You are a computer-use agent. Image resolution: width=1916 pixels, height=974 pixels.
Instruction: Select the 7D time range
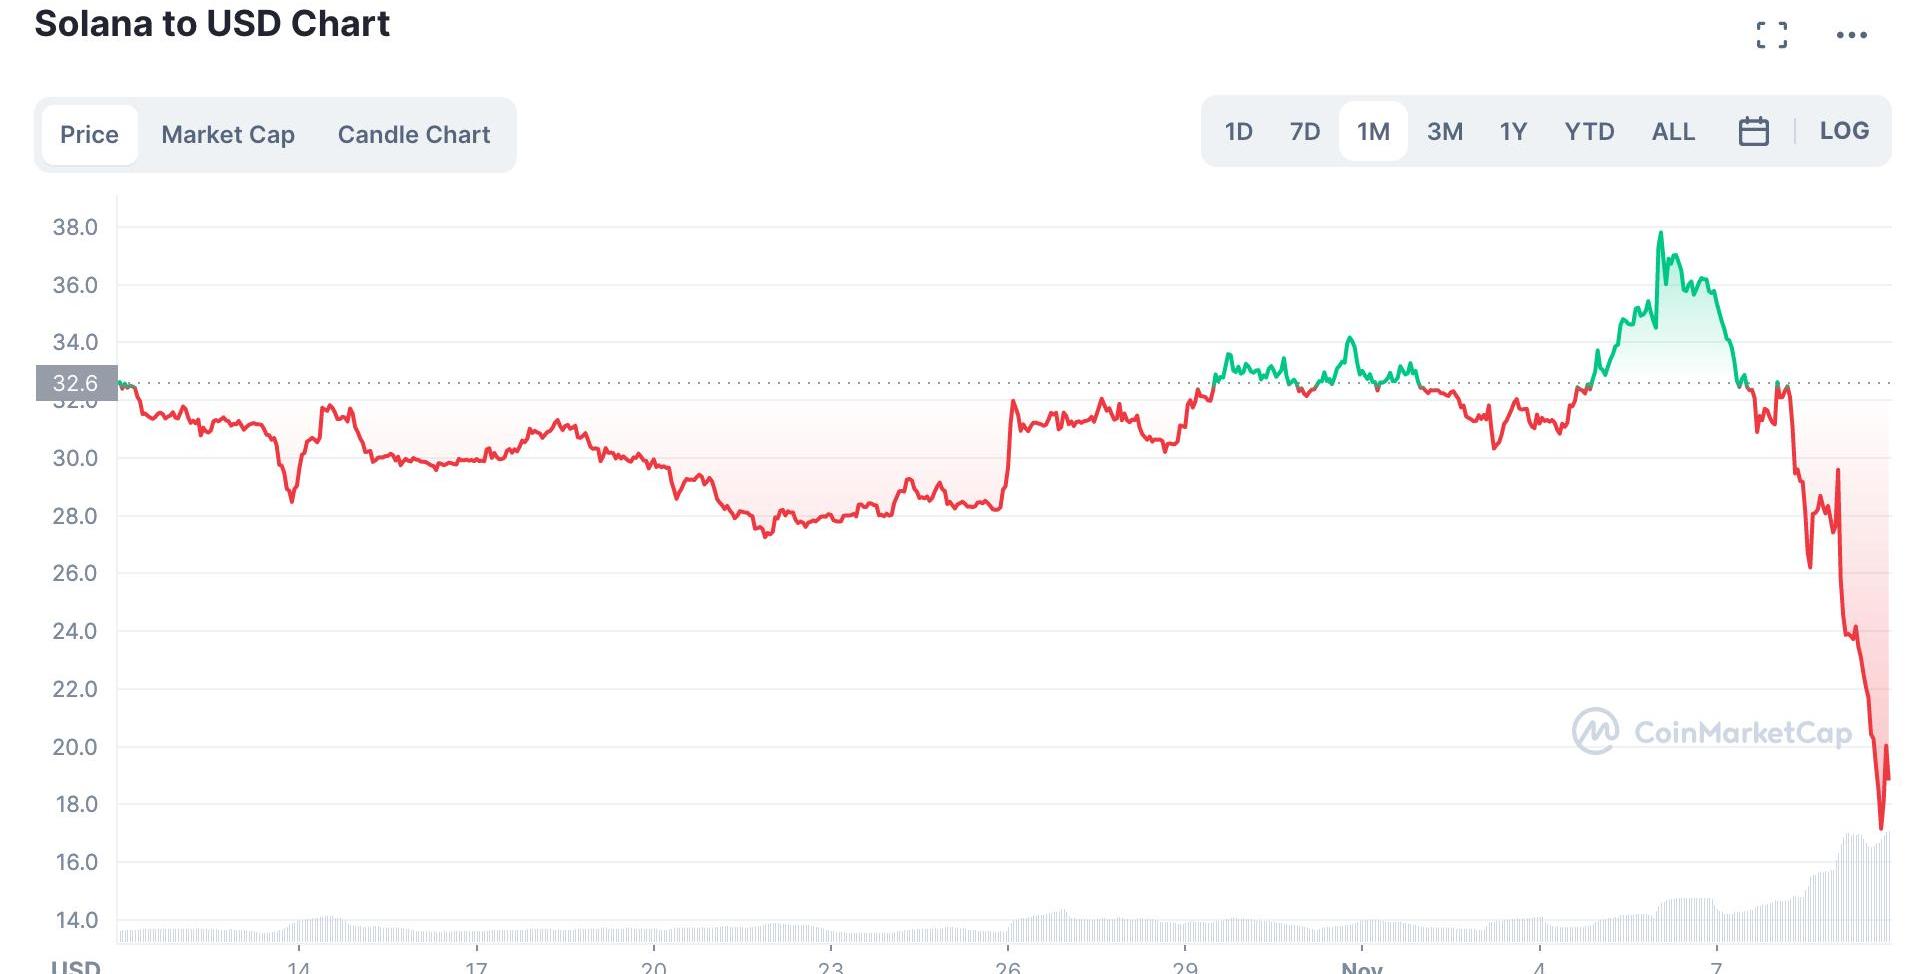click(1304, 131)
